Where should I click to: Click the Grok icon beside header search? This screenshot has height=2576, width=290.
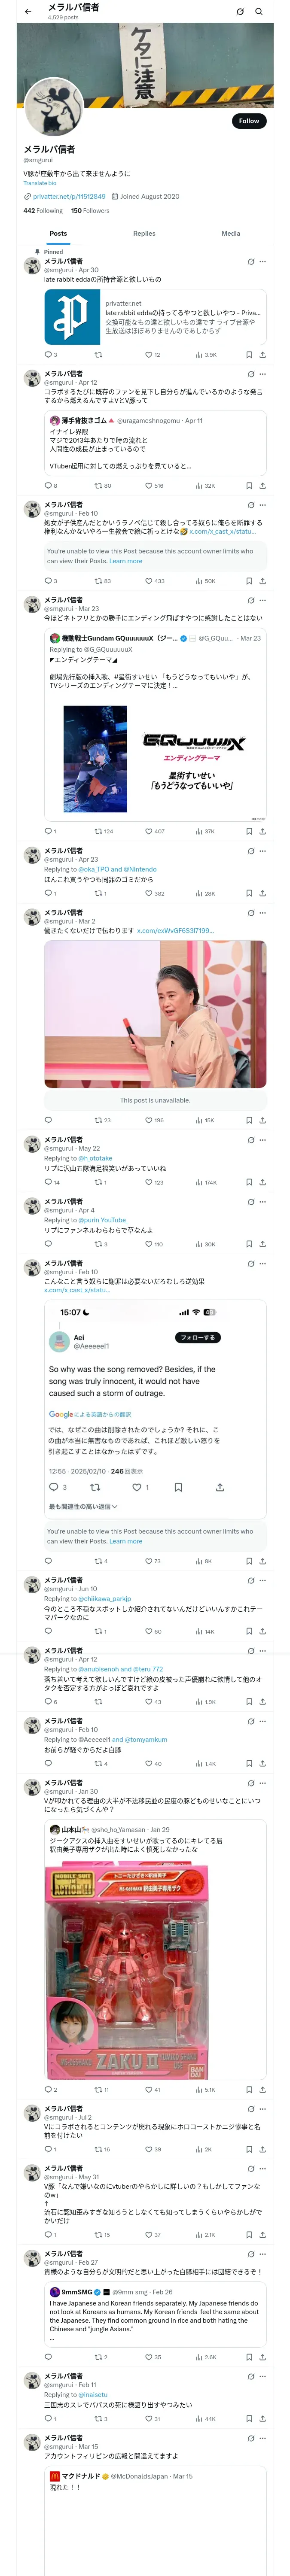click(240, 12)
